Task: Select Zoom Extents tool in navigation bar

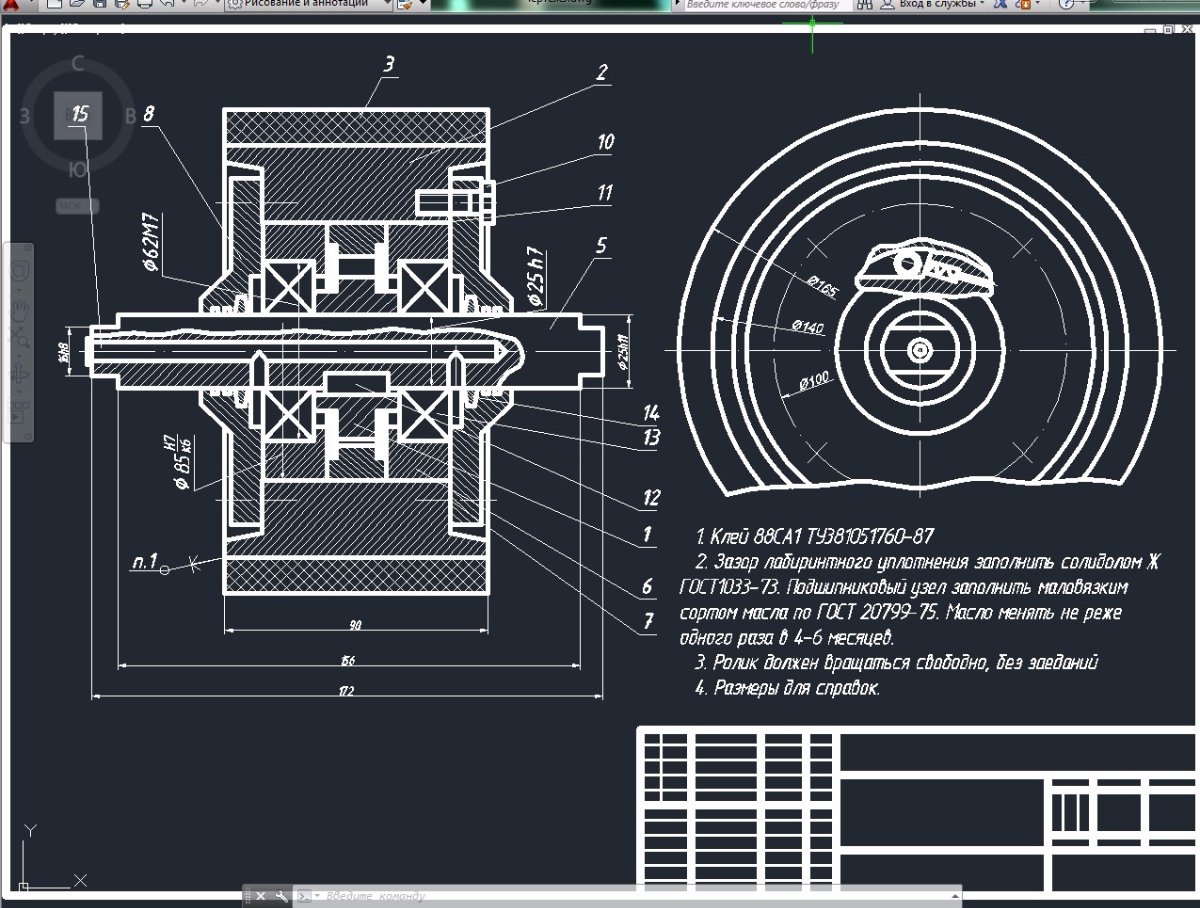Action: point(19,338)
